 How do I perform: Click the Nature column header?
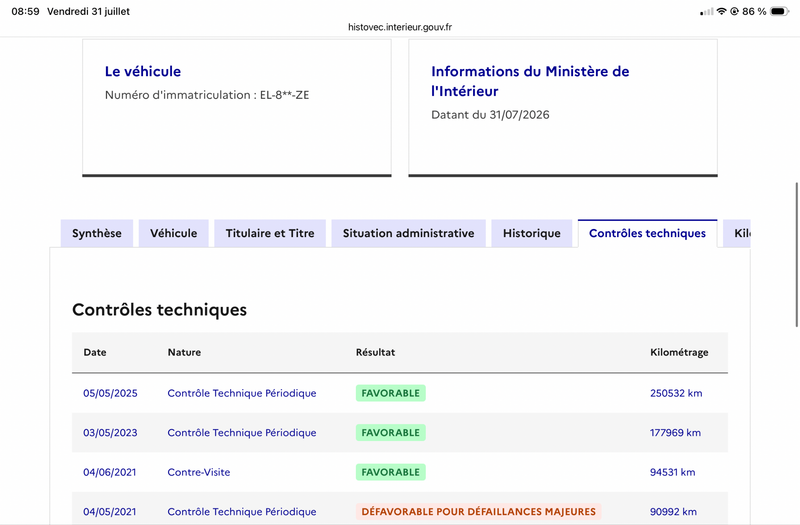(184, 352)
